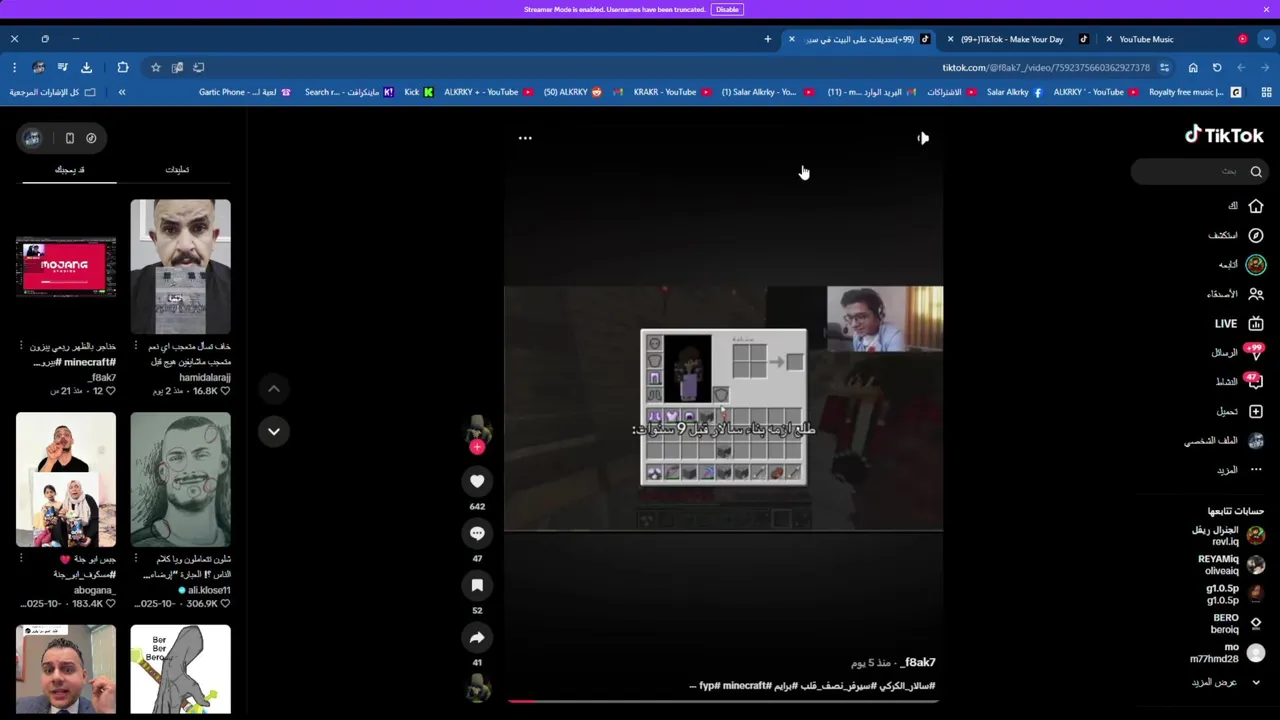The image size is (1280, 720).
Task: Expand followed accounts with عرض المزيد
Action: 1226,682
